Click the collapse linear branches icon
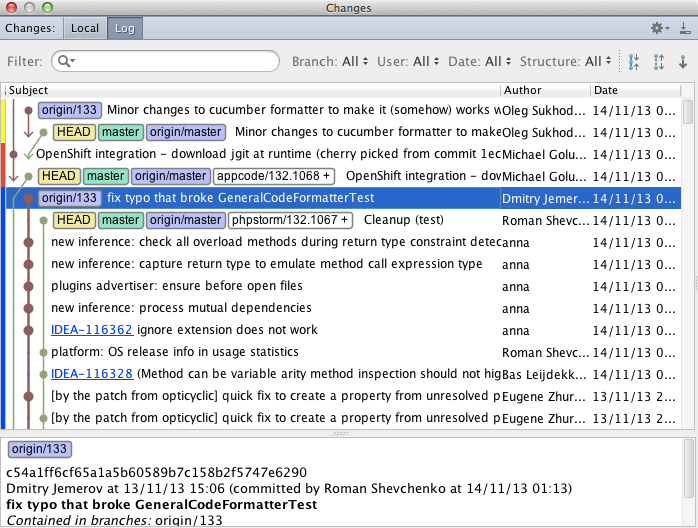This screenshot has height=528, width=698. (633, 62)
